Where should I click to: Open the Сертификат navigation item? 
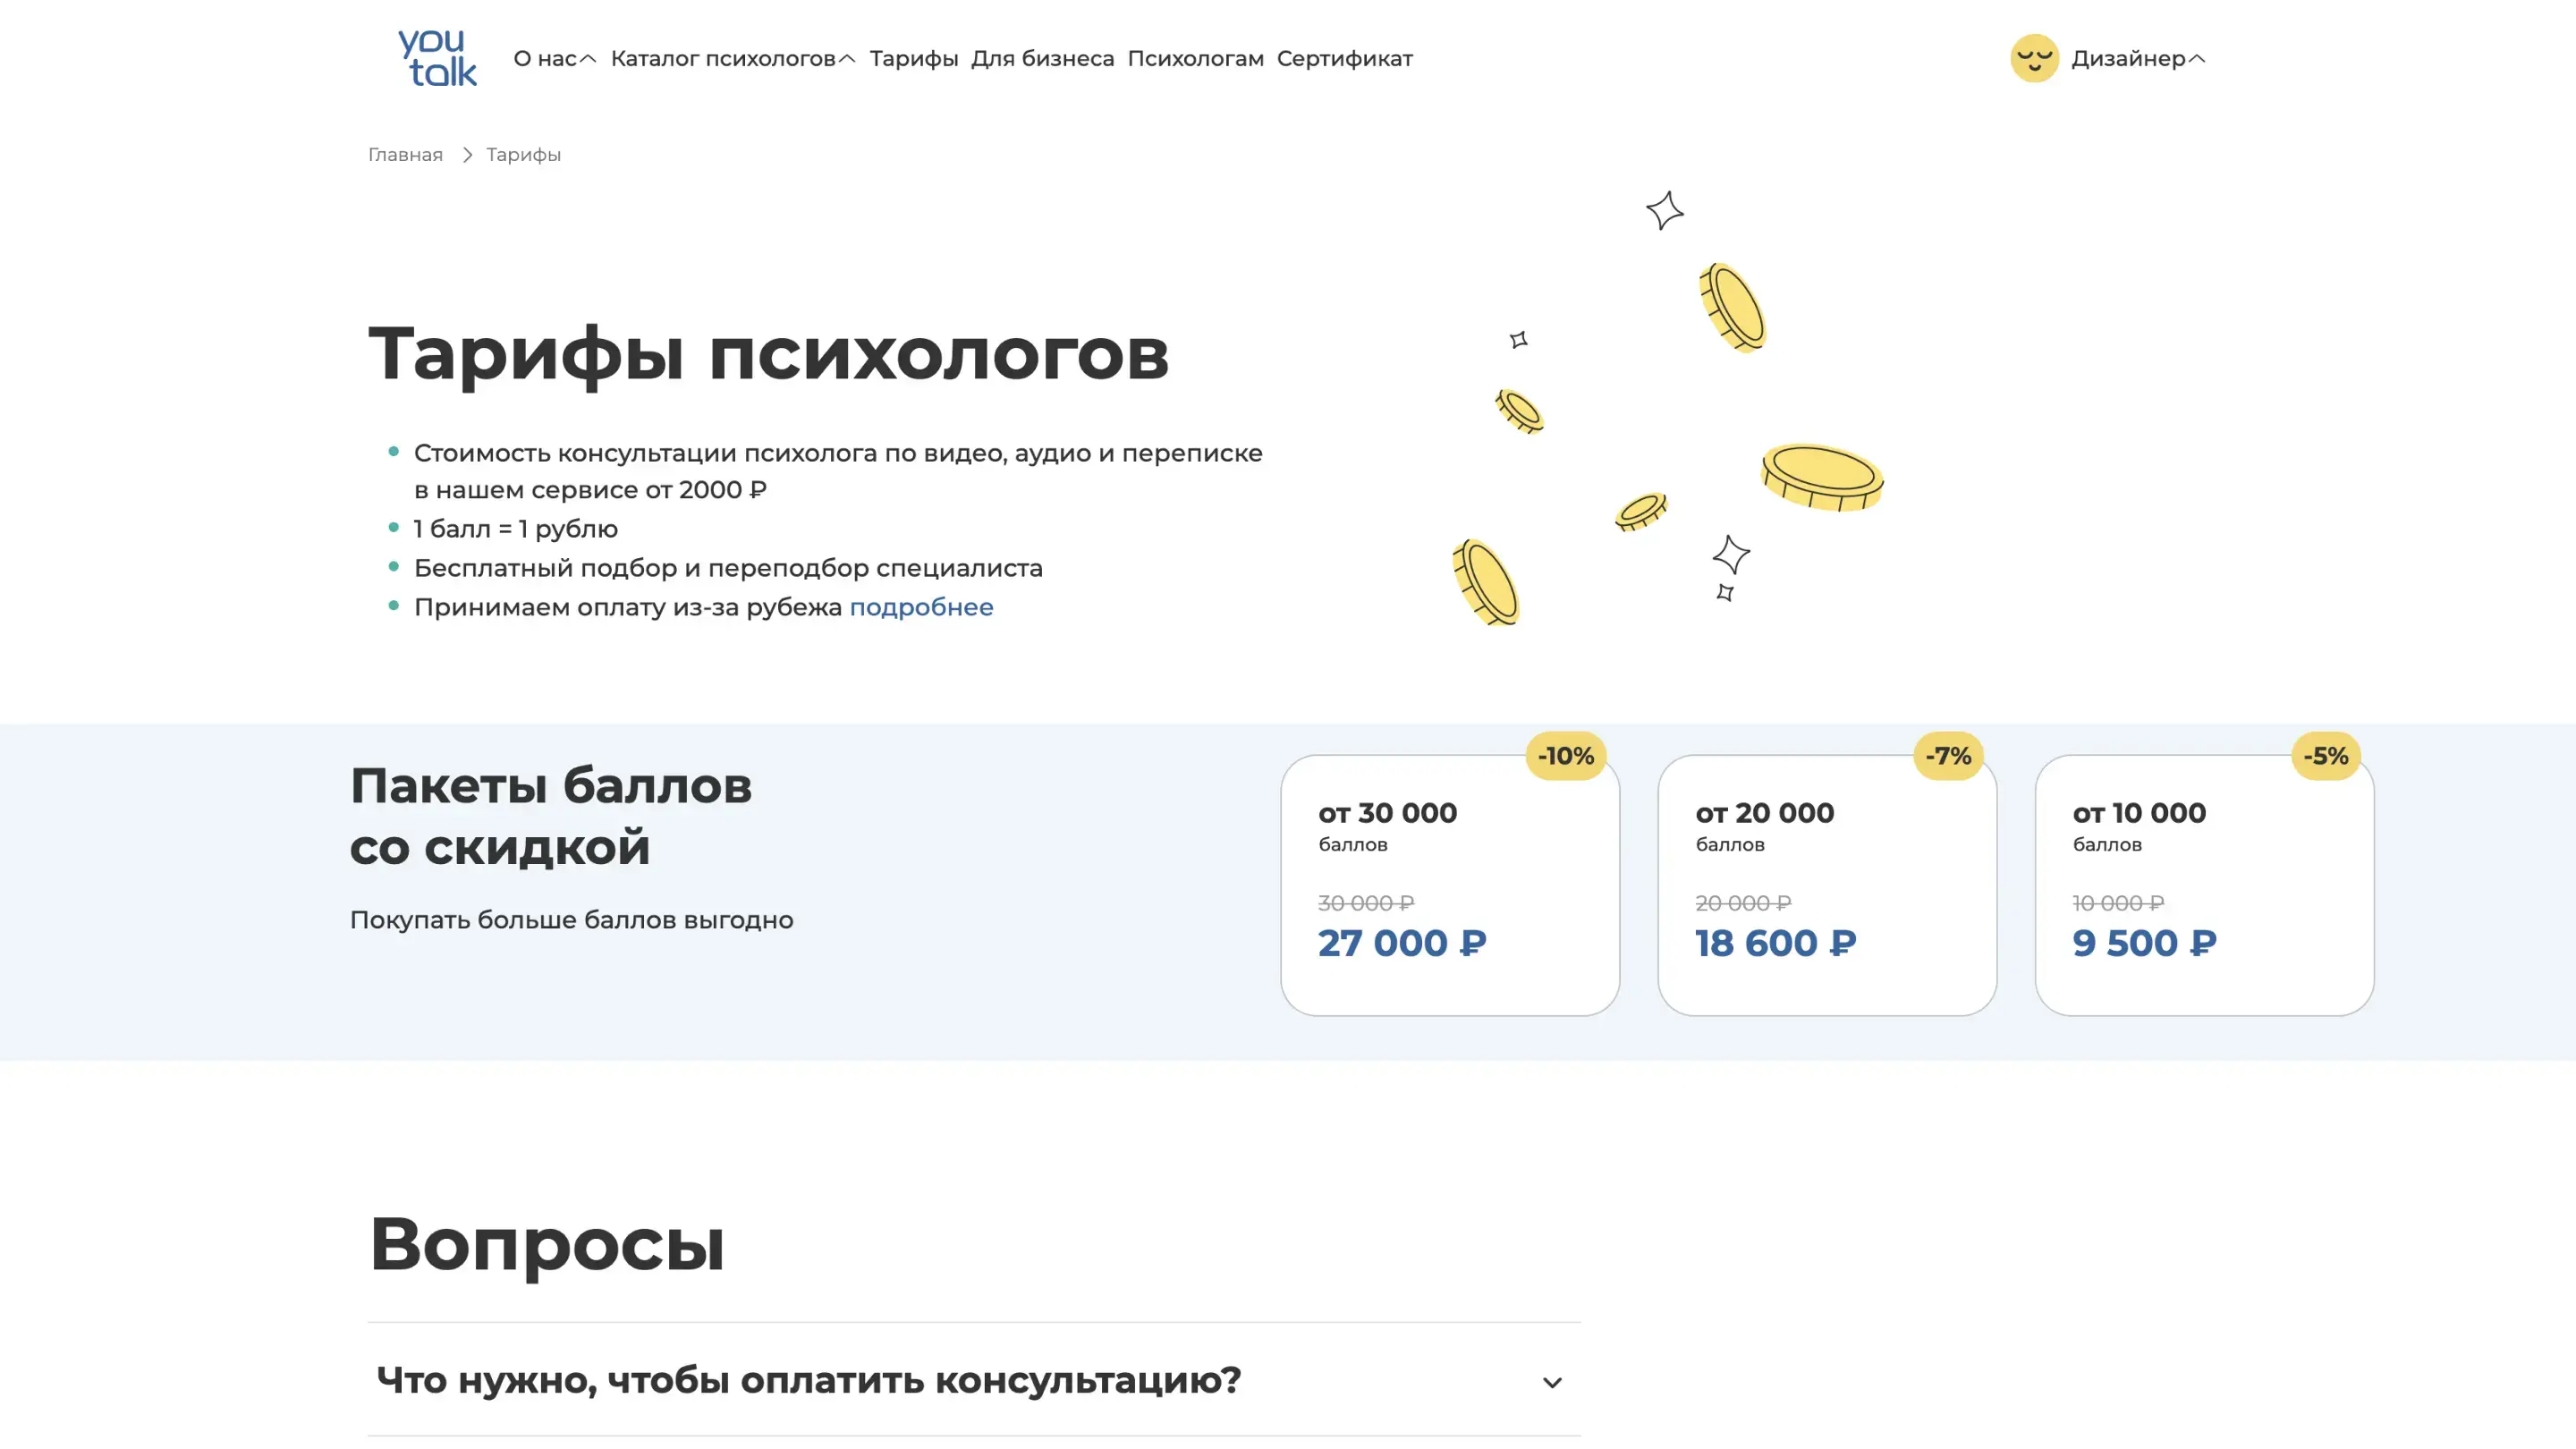coord(1344,59)
